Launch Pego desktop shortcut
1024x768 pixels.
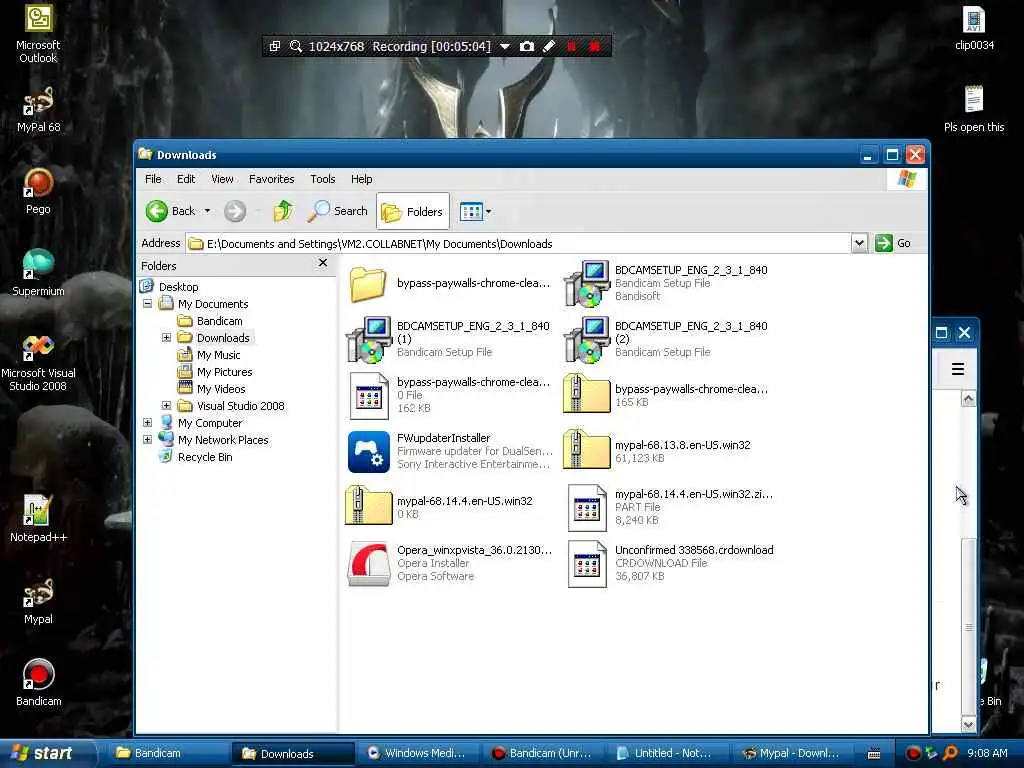[x=38, y=191]
